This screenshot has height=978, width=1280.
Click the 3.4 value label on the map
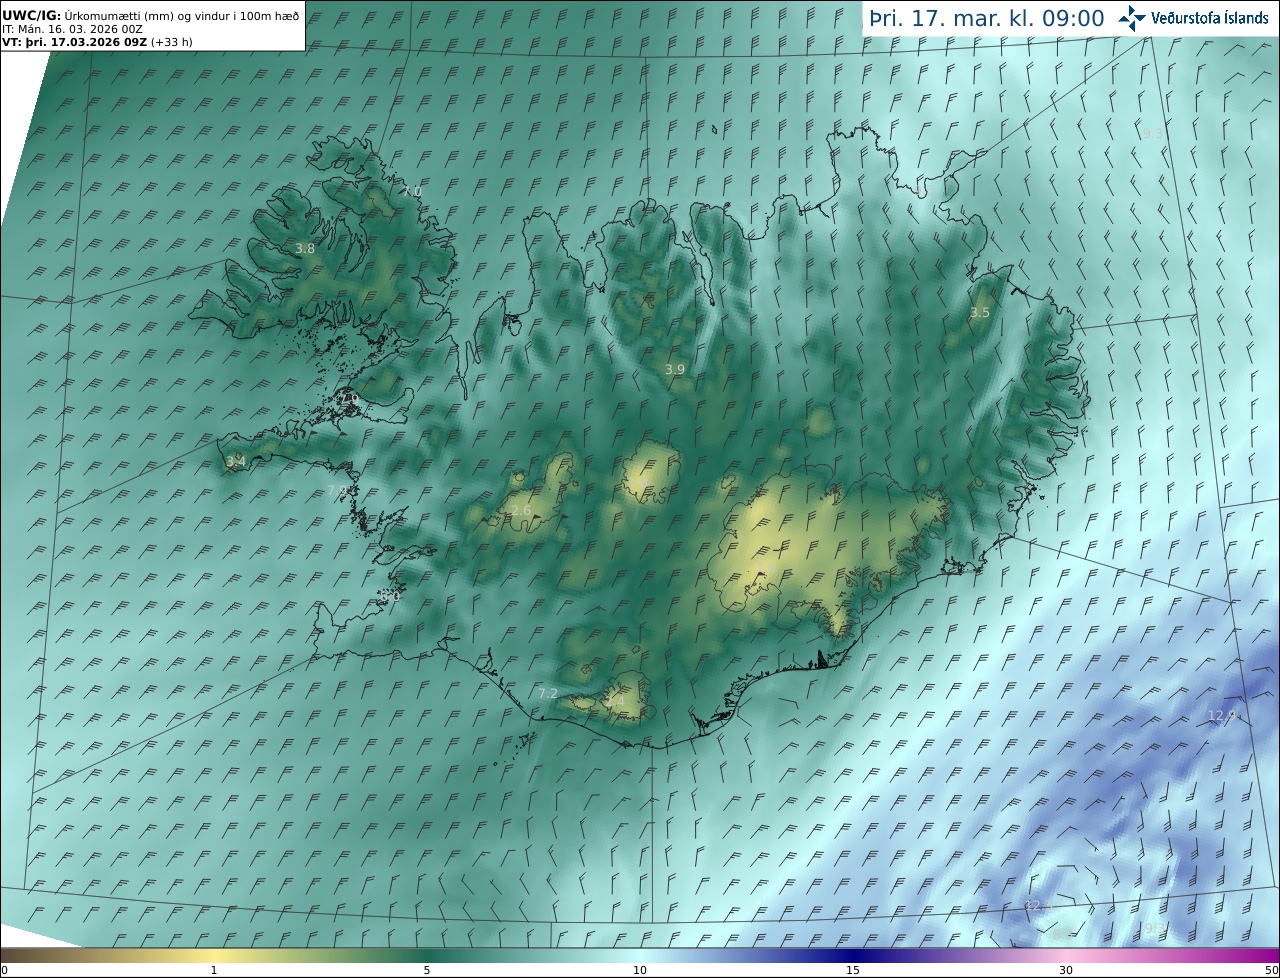point(235,461)
